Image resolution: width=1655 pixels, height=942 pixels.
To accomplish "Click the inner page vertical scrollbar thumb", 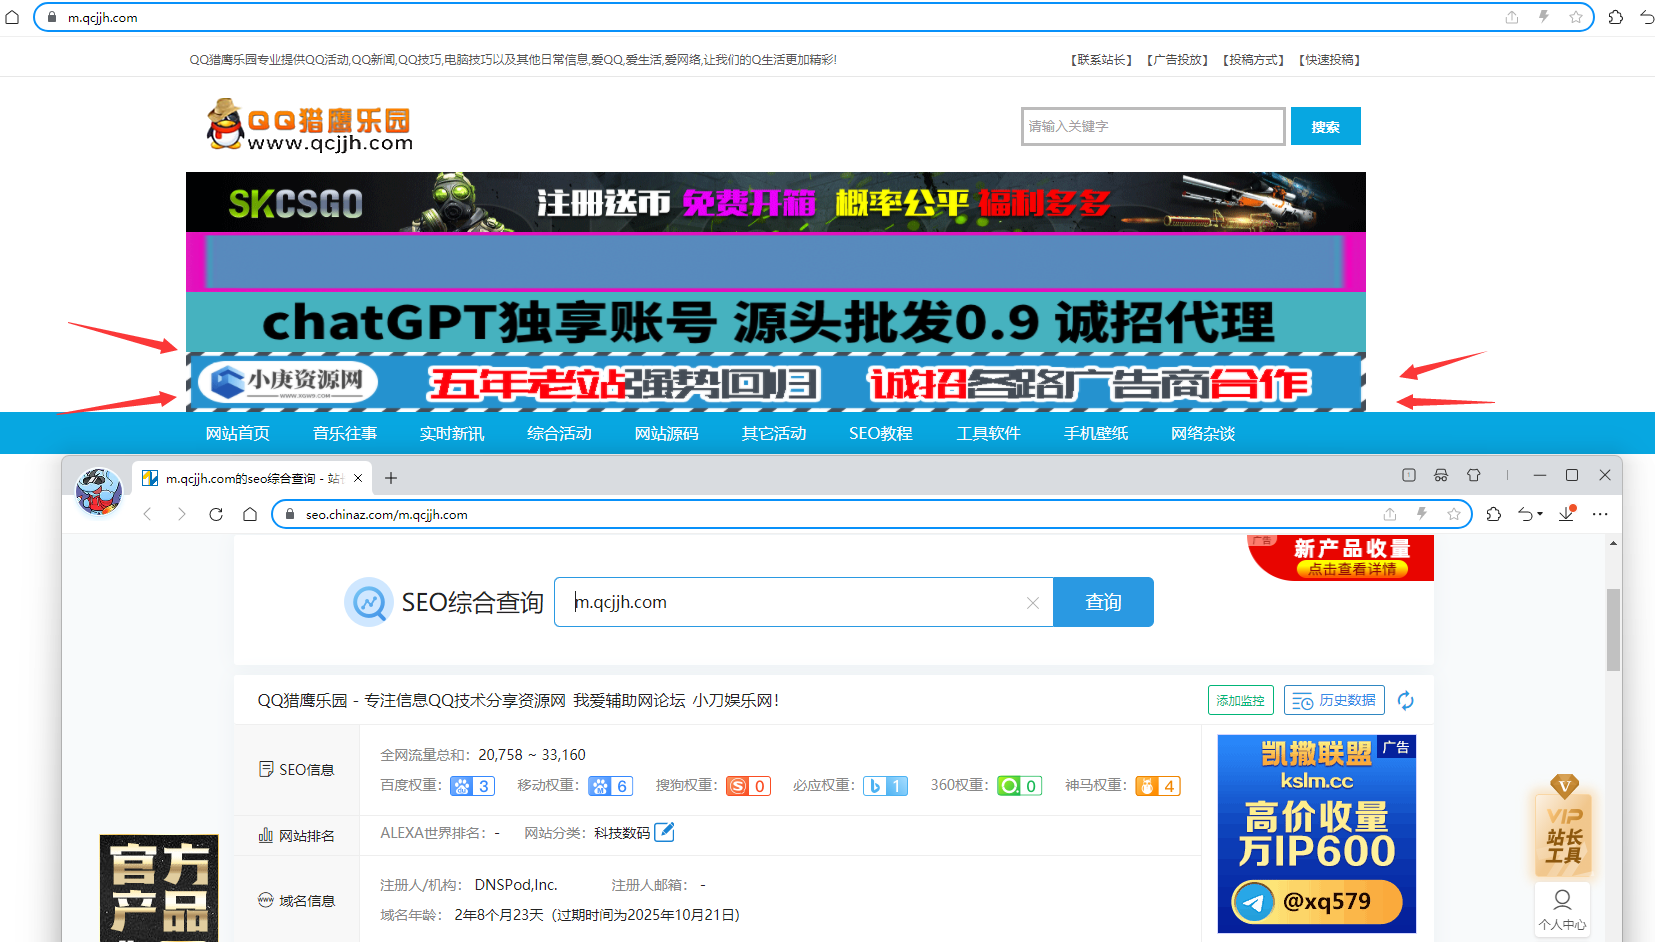I will pos(1613,630).
